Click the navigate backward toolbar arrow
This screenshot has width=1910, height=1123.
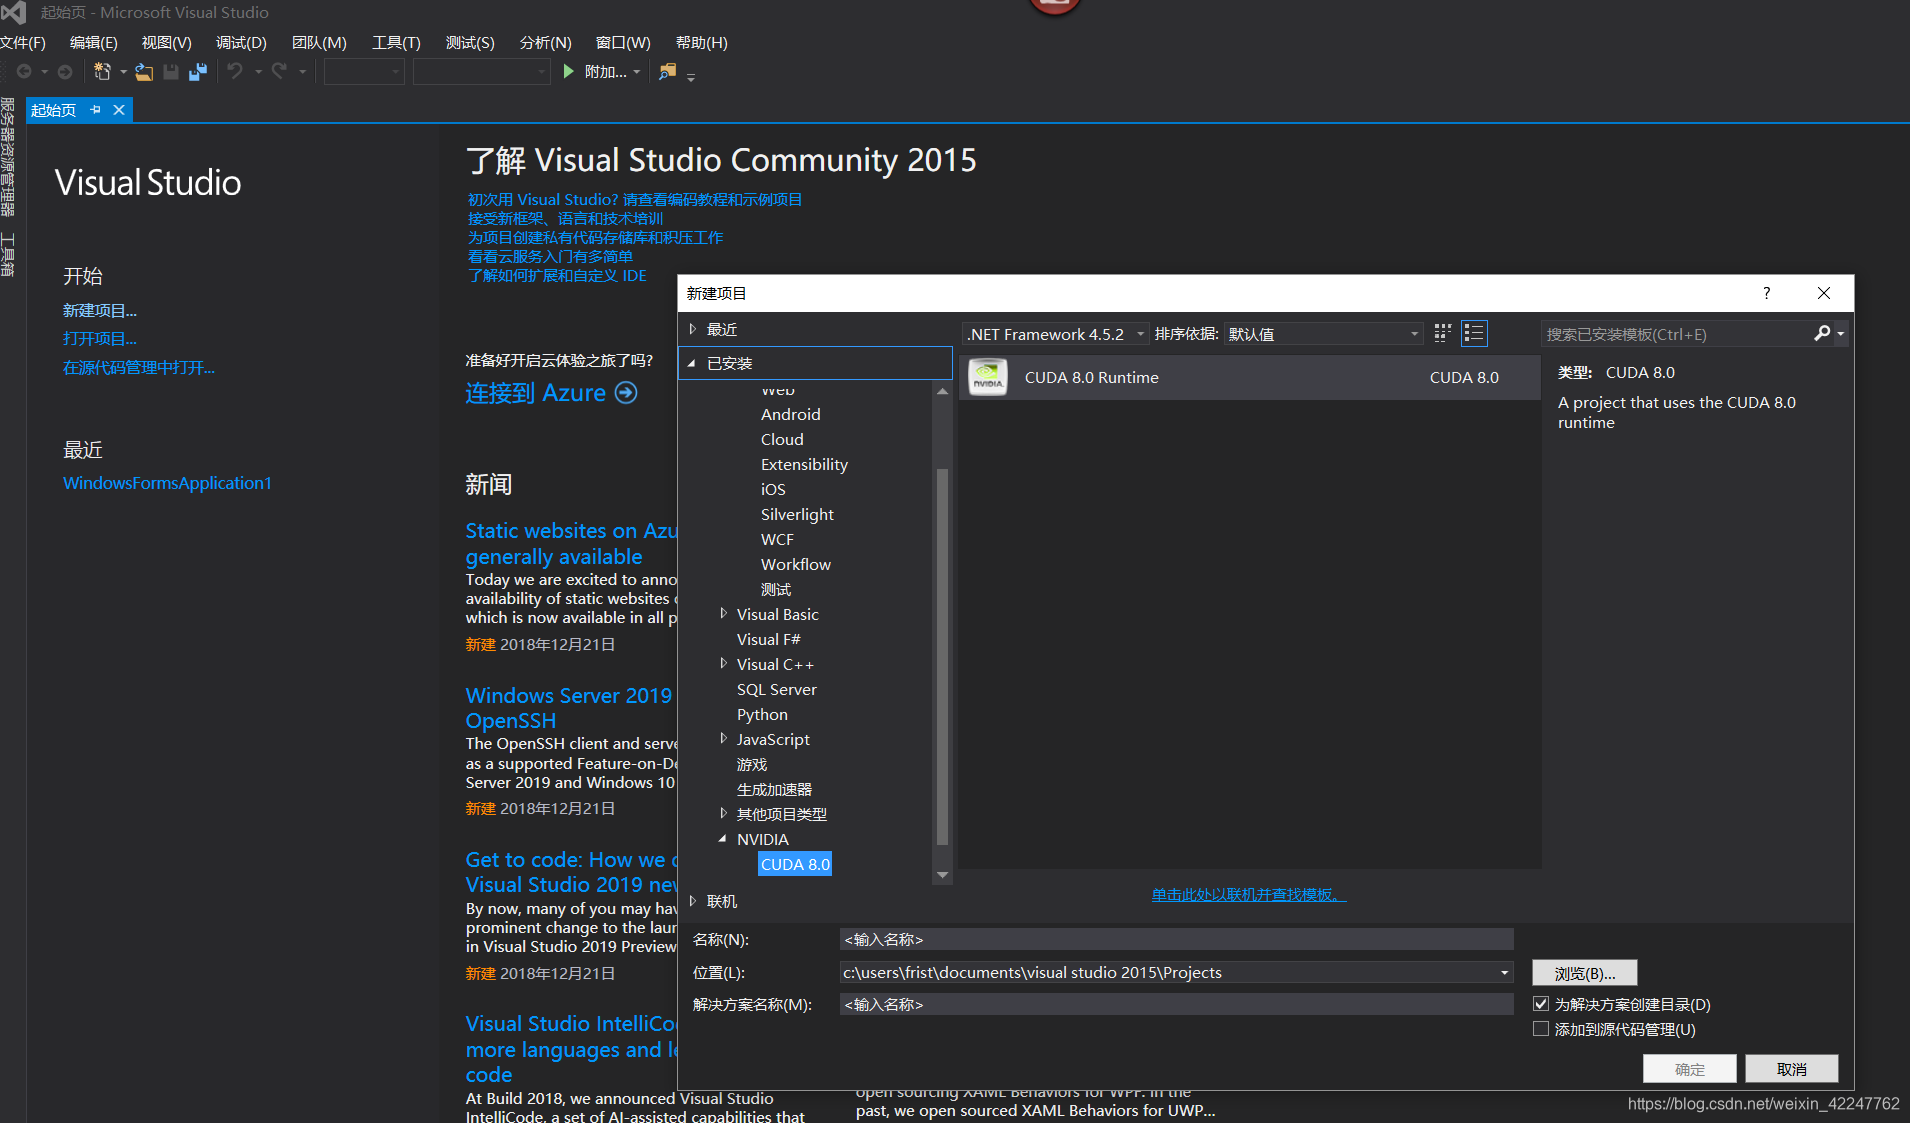pos(24,71)
